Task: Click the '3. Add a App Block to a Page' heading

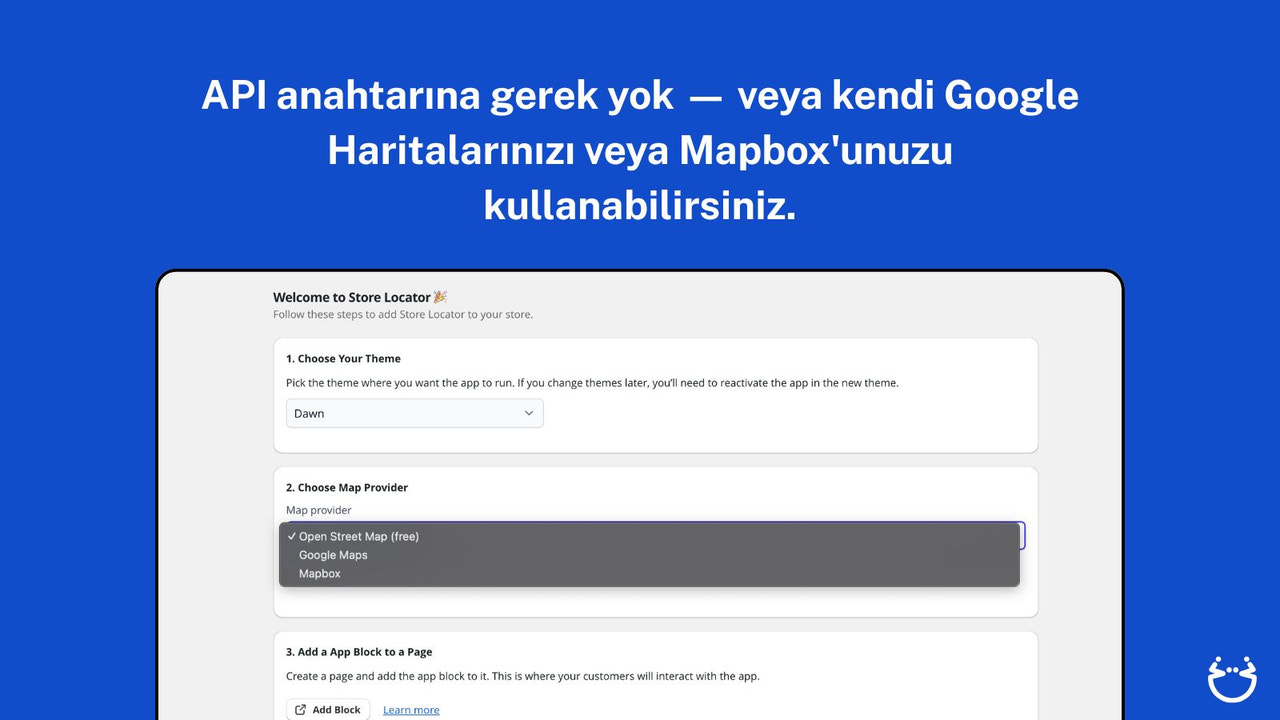Action: tap(359, 652)
